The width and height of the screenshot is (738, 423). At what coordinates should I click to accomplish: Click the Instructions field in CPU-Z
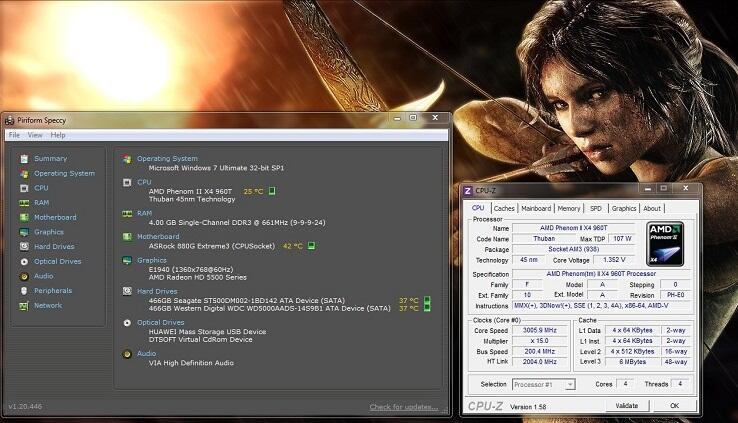[601, 306]
